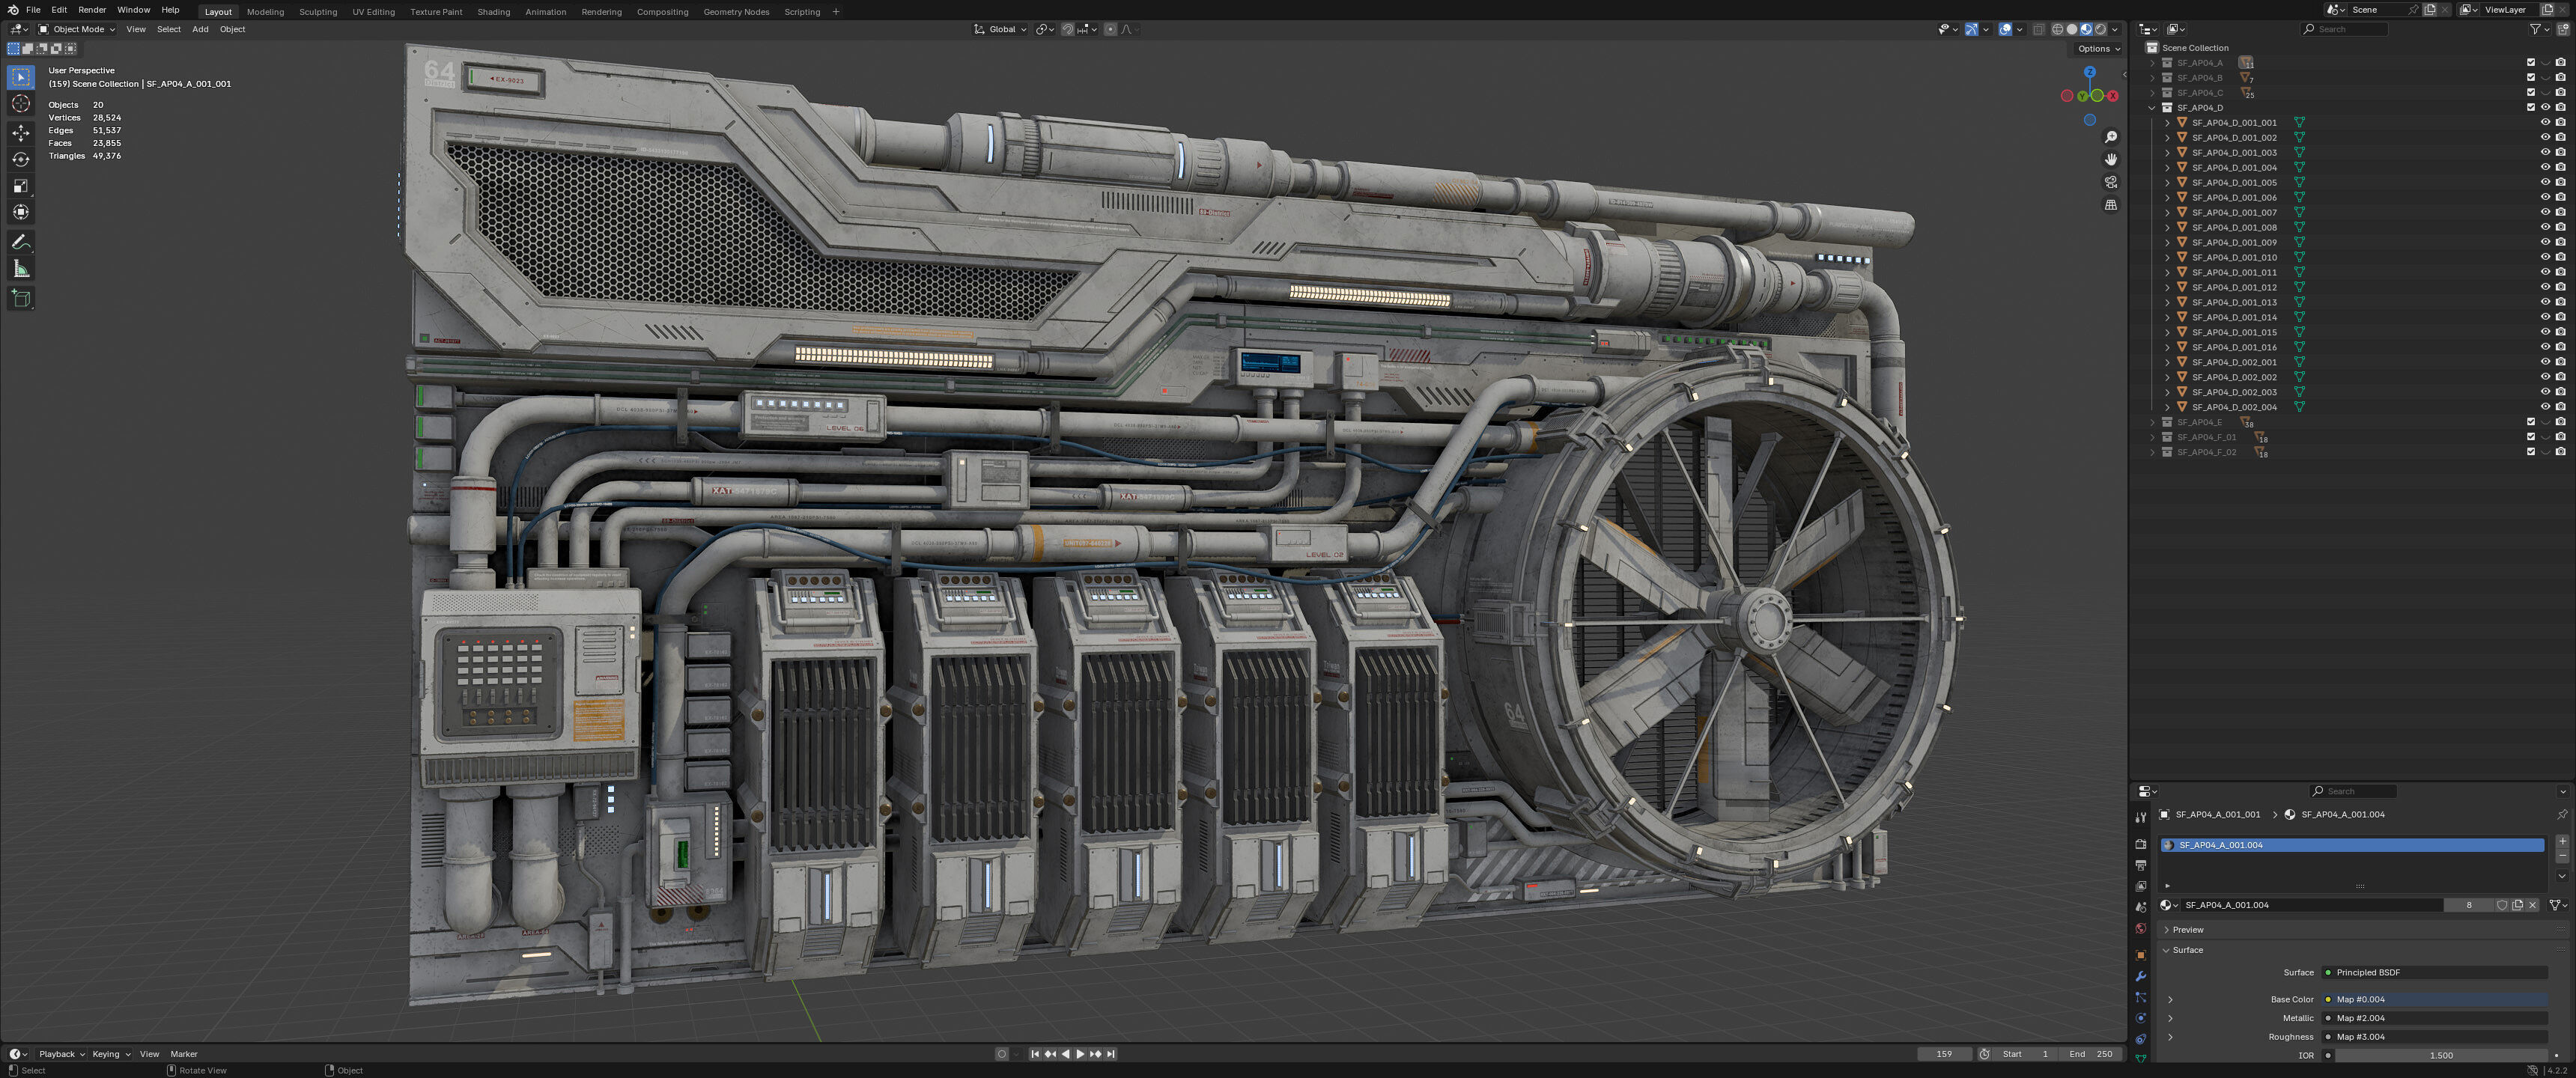Viewport: 2576px width, 1078px height.
Task: Hide SF_AP04_D_001_003 with its eye icon
Action: pyautogui.click(x=2545, y=152)
